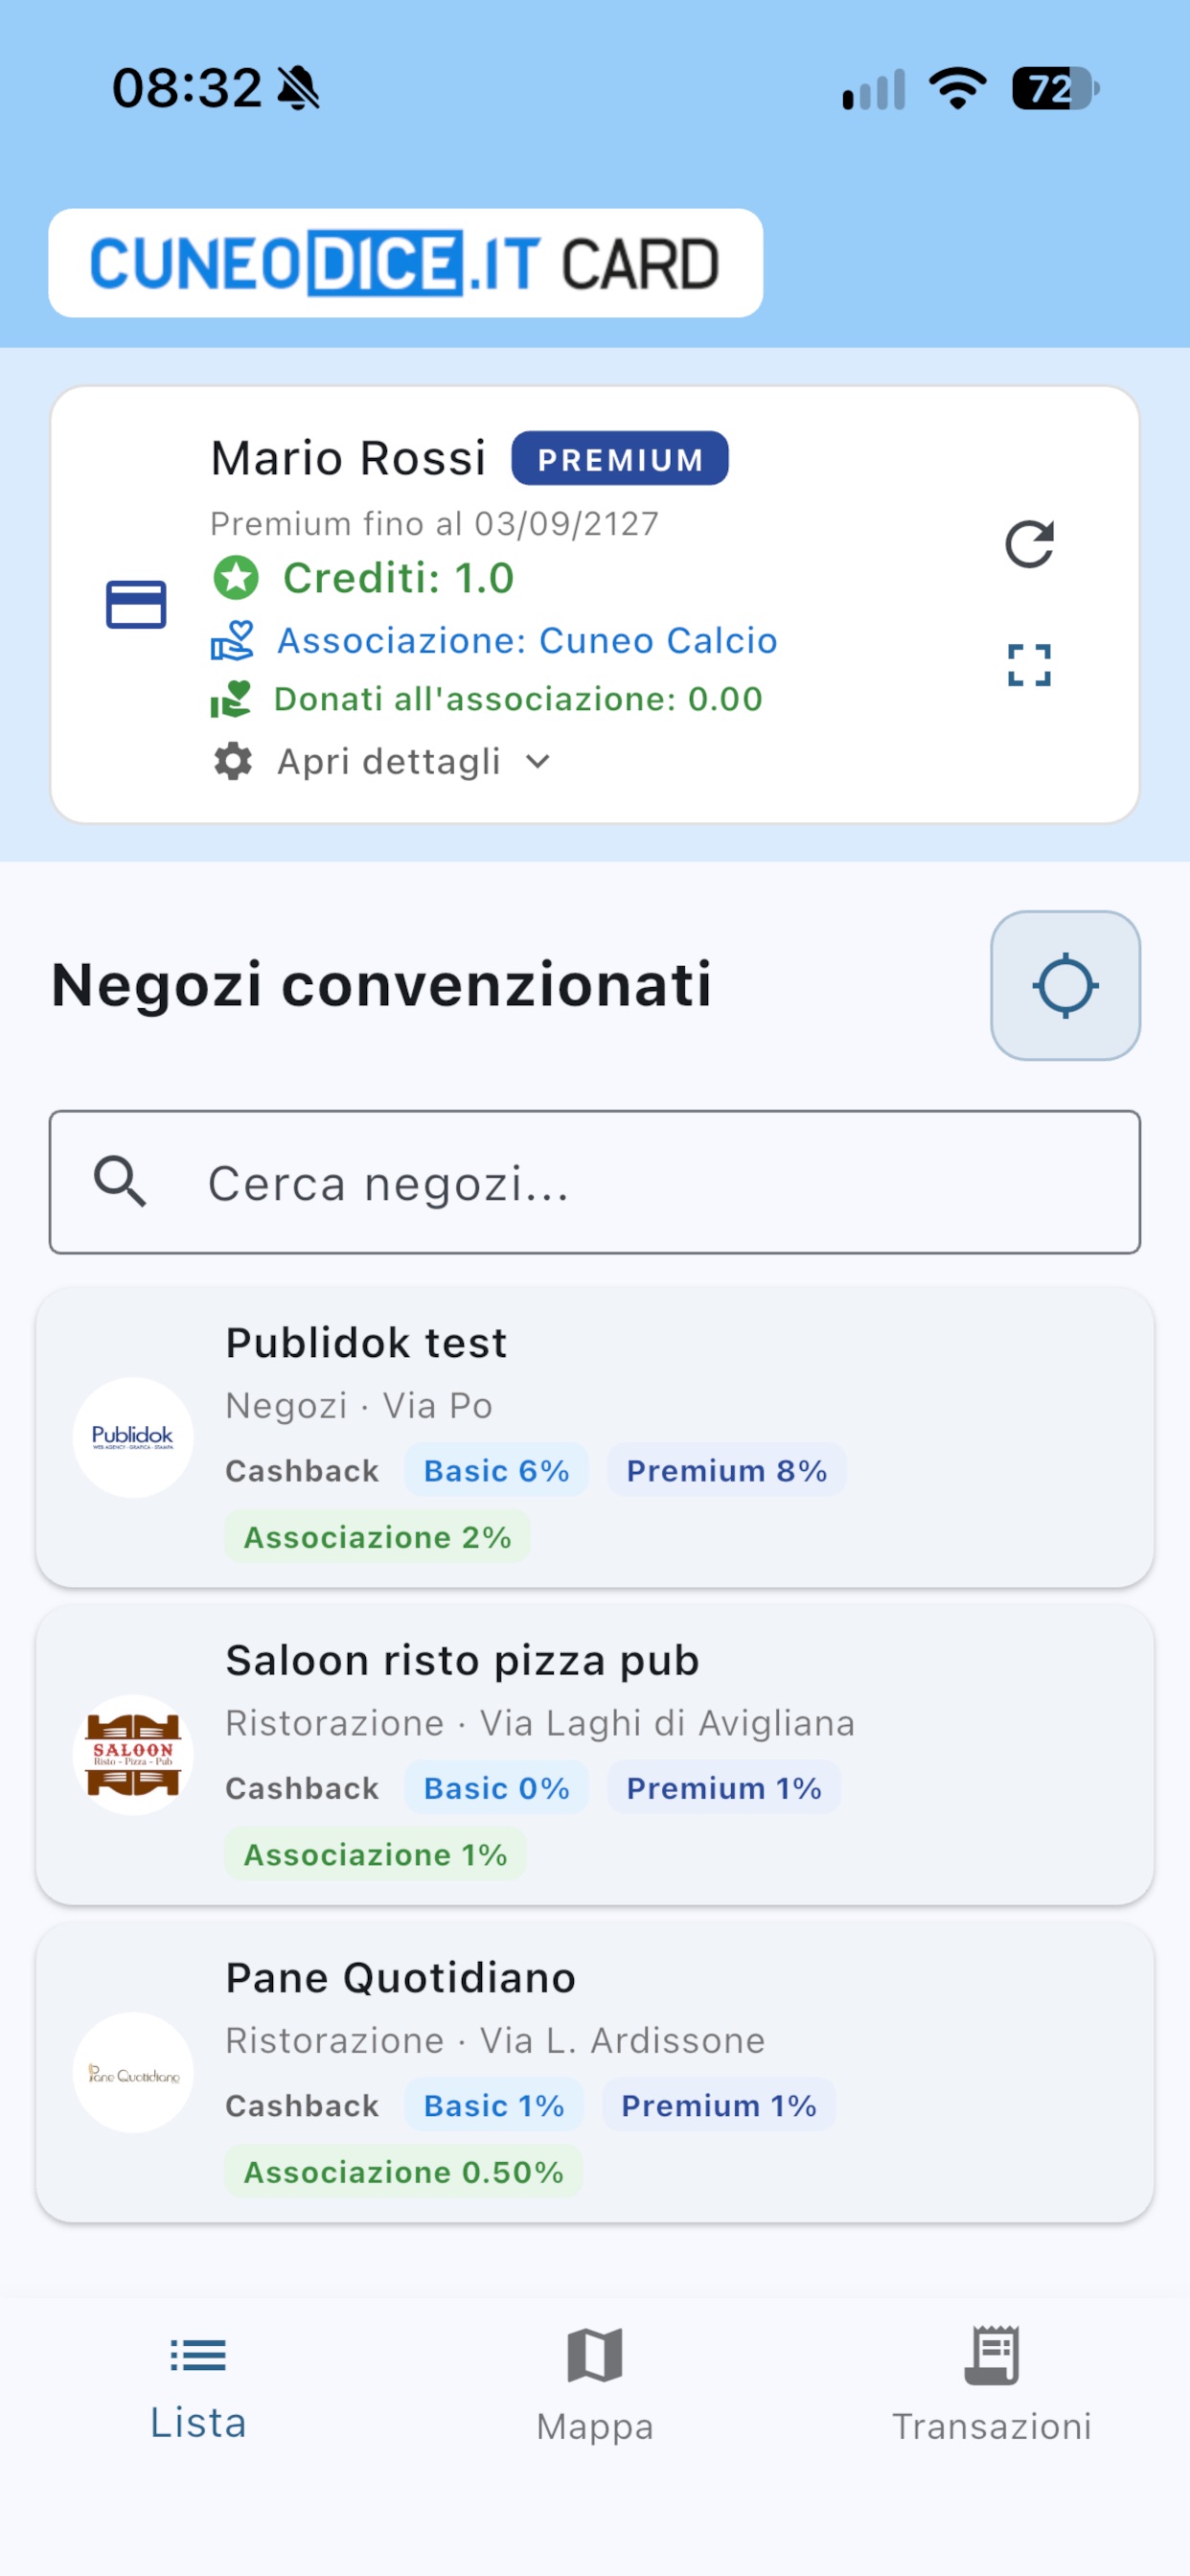Select the Lista tab
1190x2576 pixels.
tap(198, 2385)
